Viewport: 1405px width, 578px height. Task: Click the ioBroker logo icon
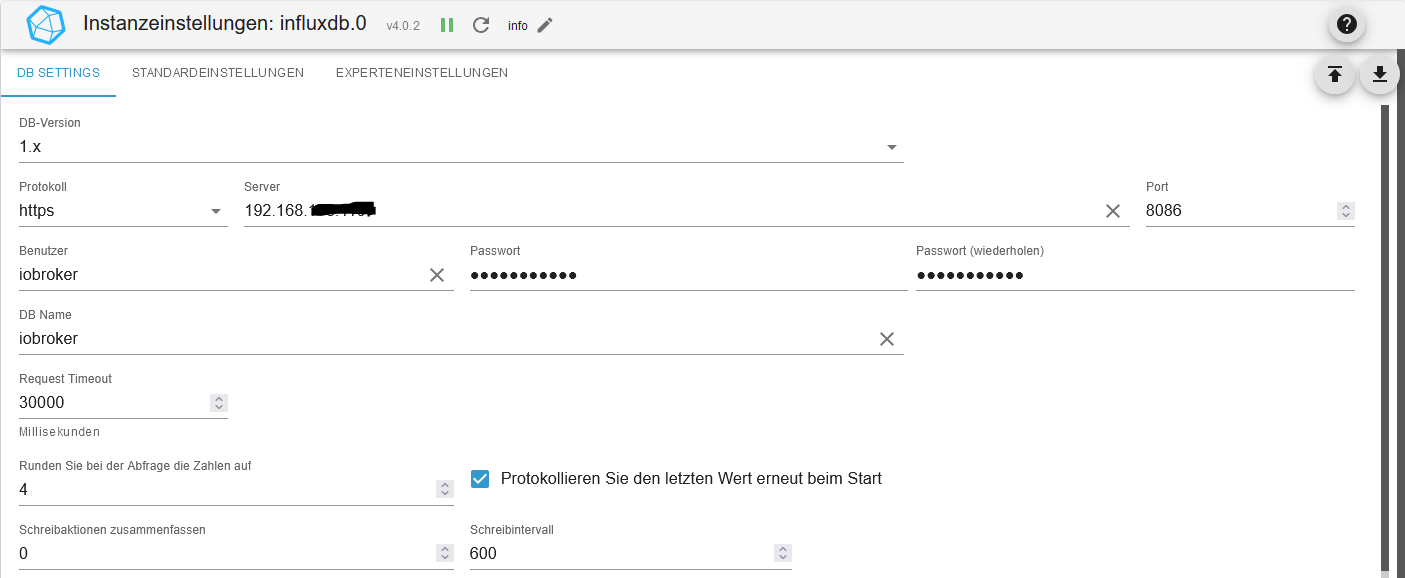click(x=45, y=25)
